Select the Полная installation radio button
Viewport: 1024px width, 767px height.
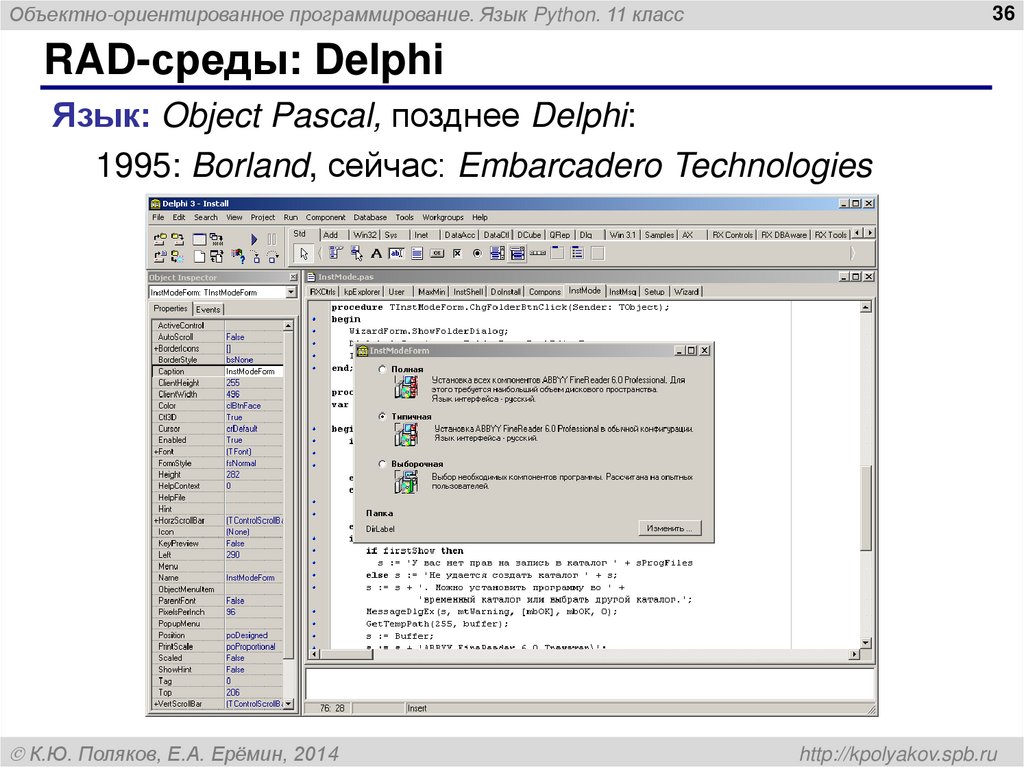(x=383, y=369)
